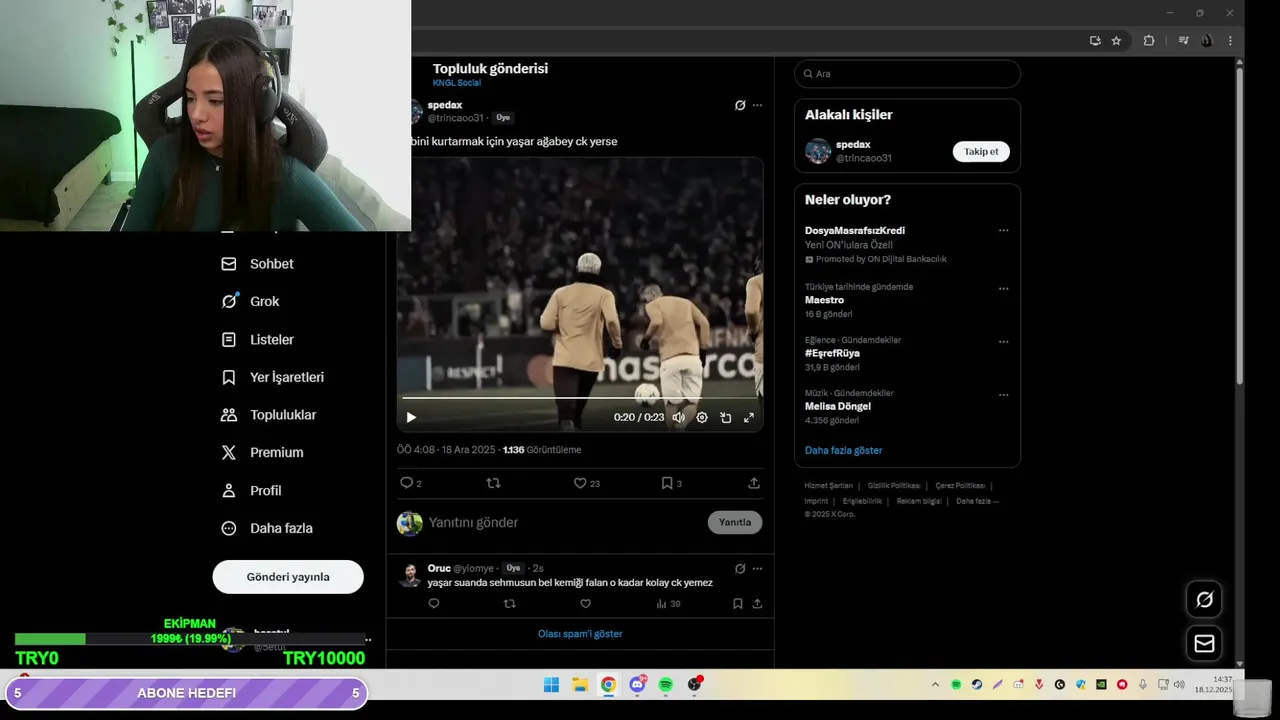Repost Oruc's comment
The width and height of the screenshot is (1280, 720).
(x=510, y=604)
